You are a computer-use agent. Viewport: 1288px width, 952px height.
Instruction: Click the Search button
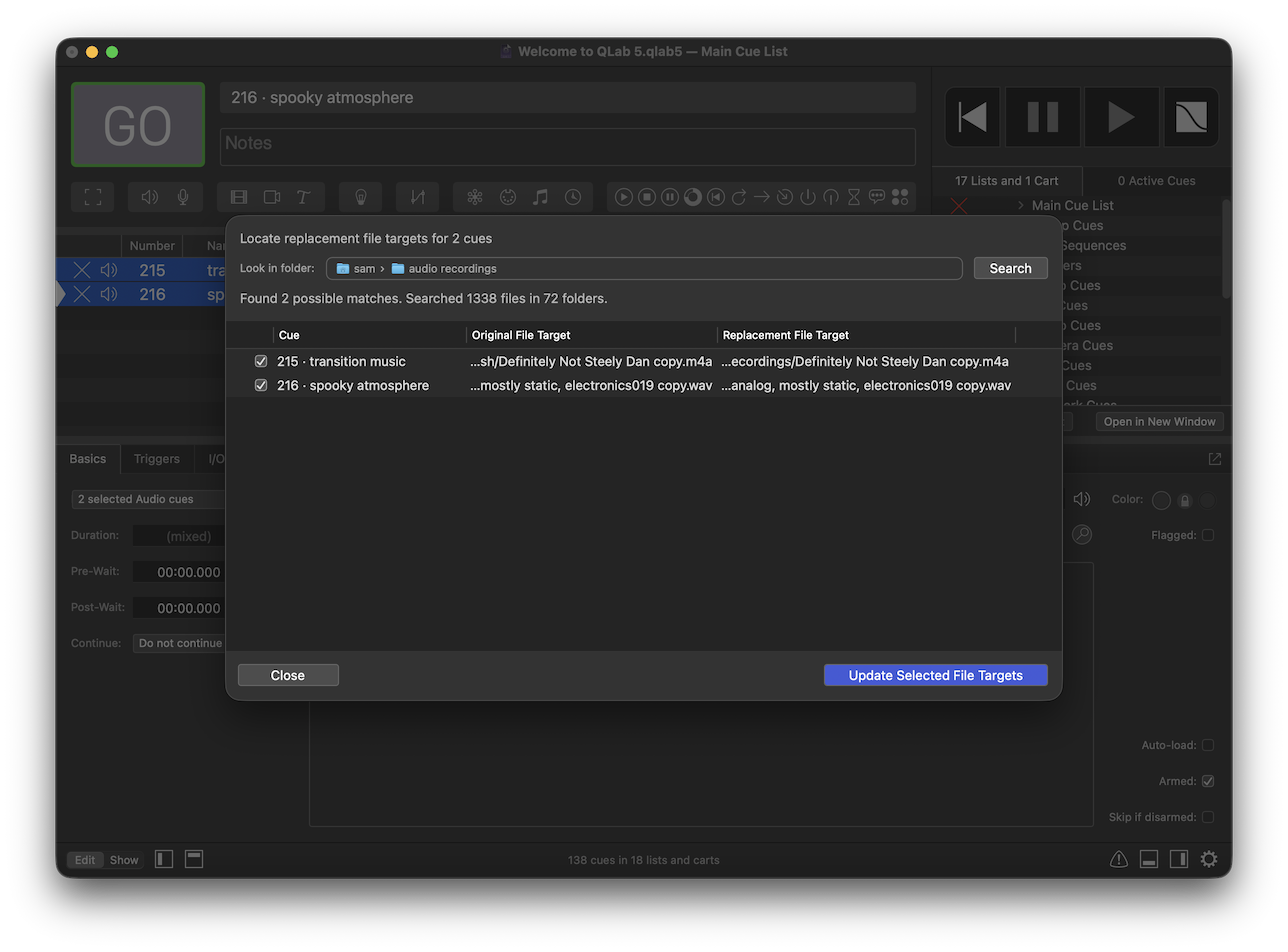[x=1010, y=268]
